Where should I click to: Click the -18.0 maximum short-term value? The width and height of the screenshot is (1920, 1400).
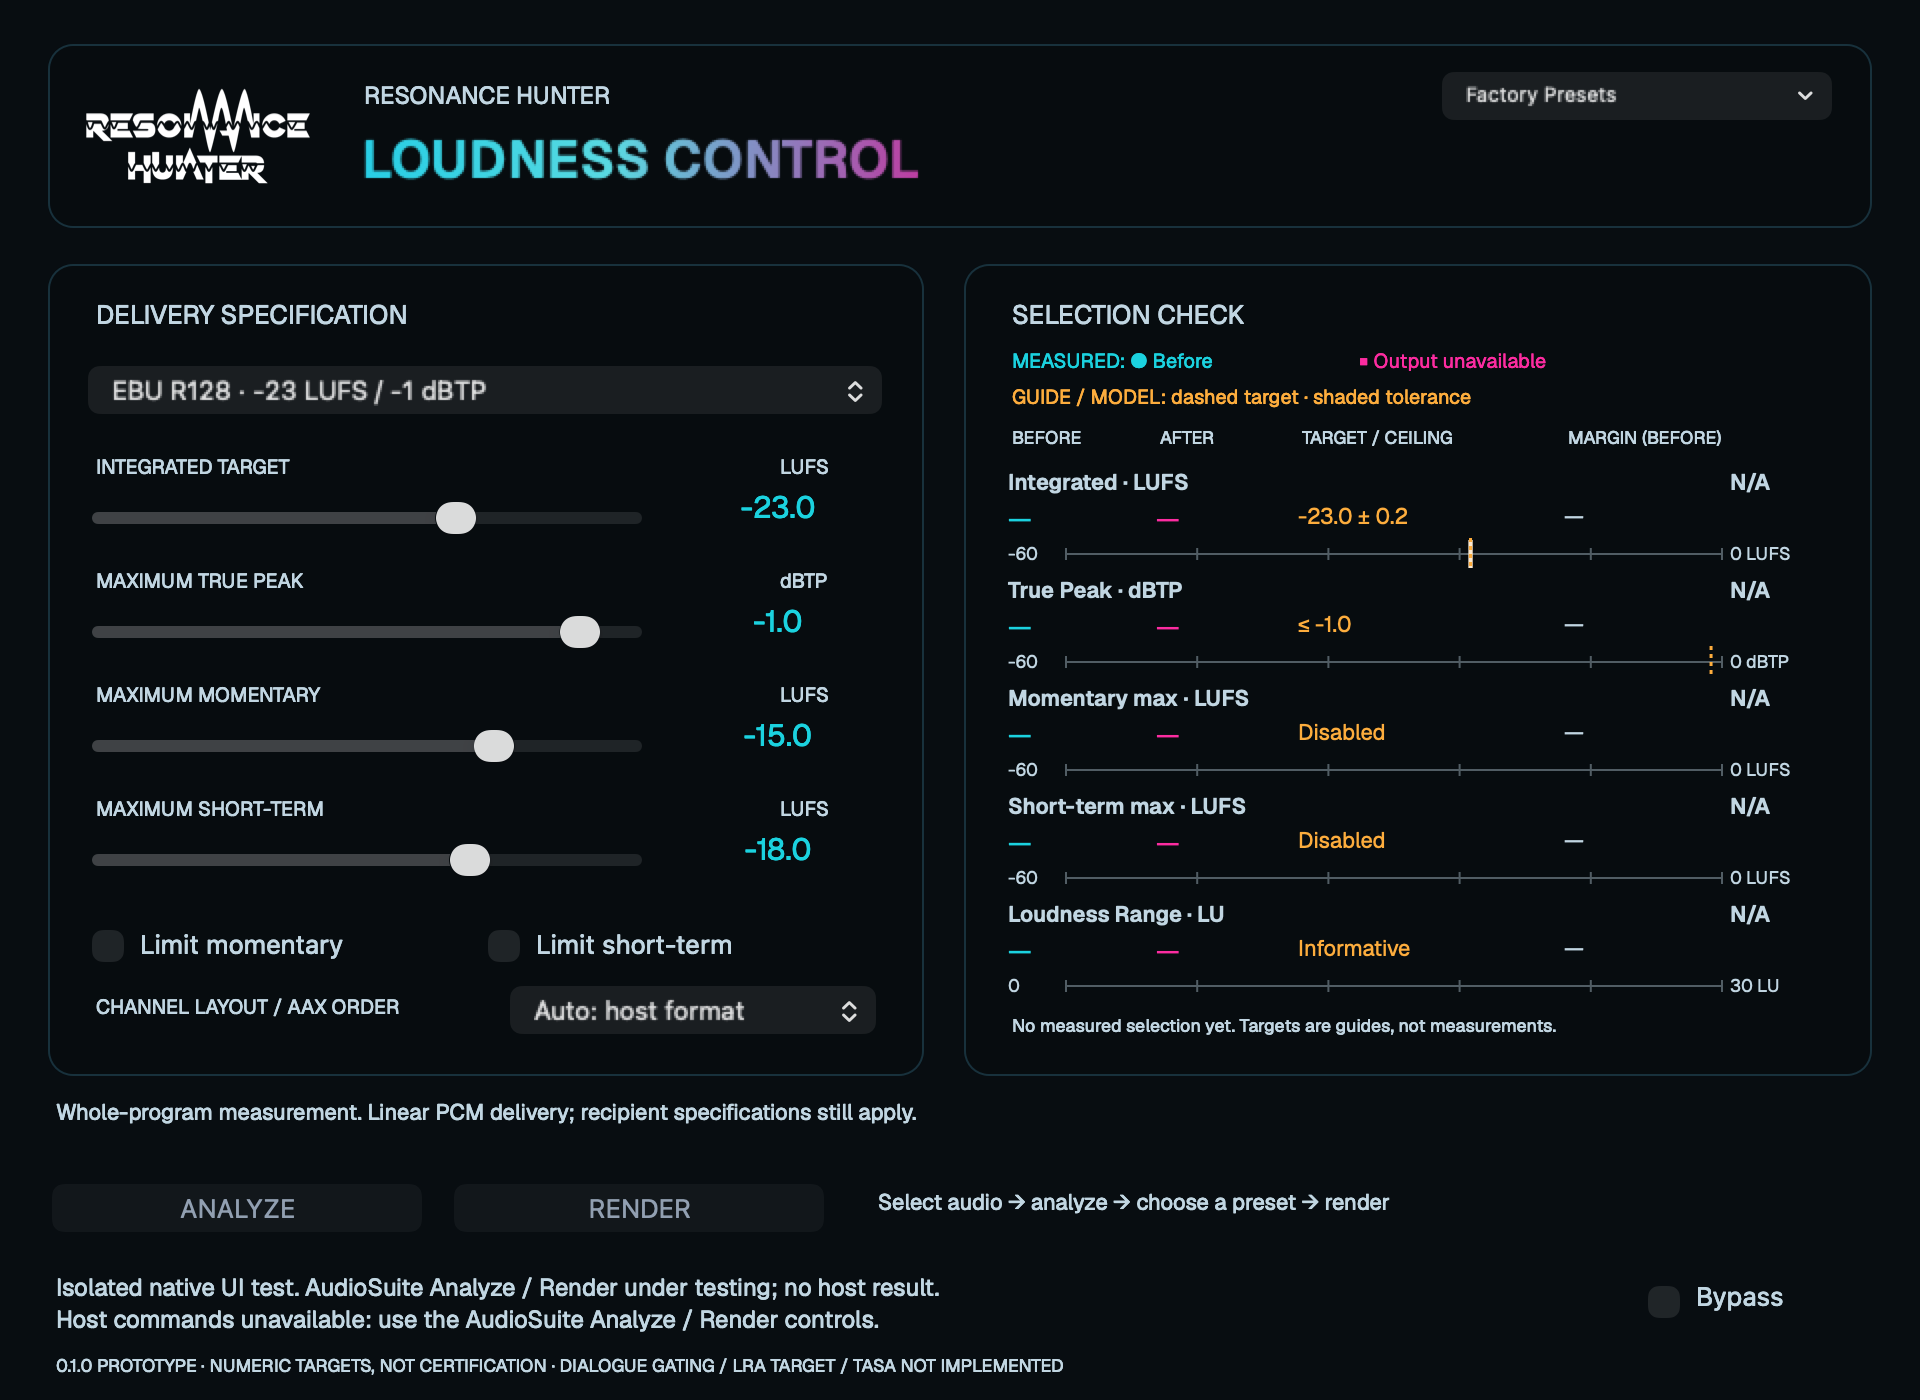pyautogui.click(x=778, y=850)
